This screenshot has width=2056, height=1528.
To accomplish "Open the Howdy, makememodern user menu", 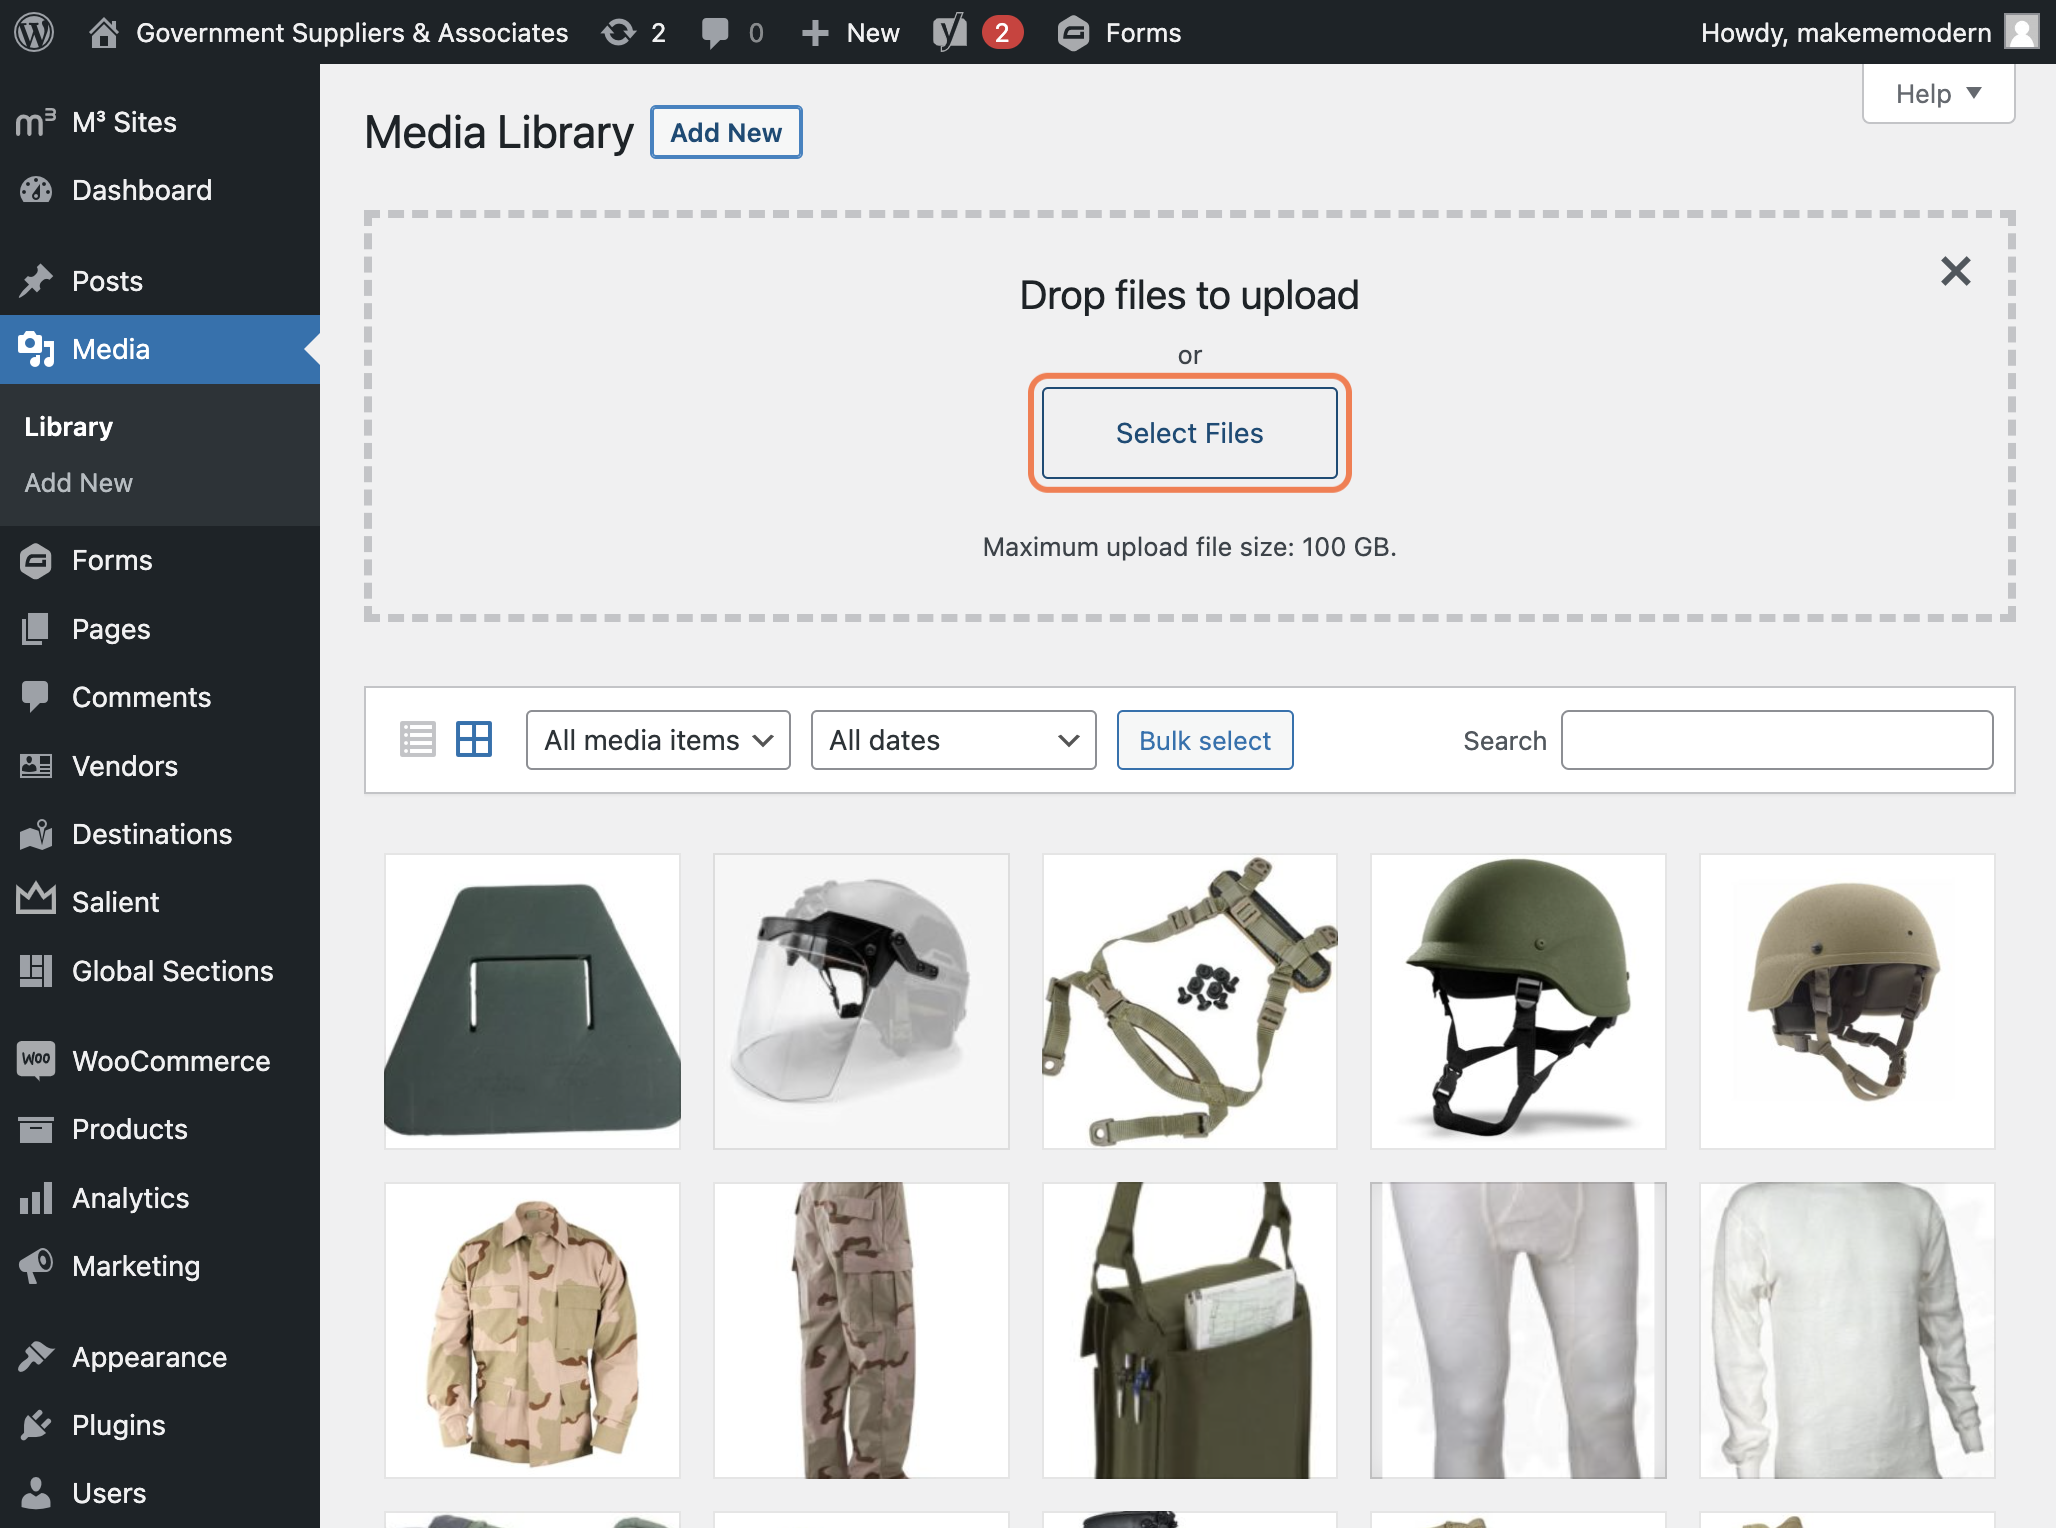I will [1870, 32].
